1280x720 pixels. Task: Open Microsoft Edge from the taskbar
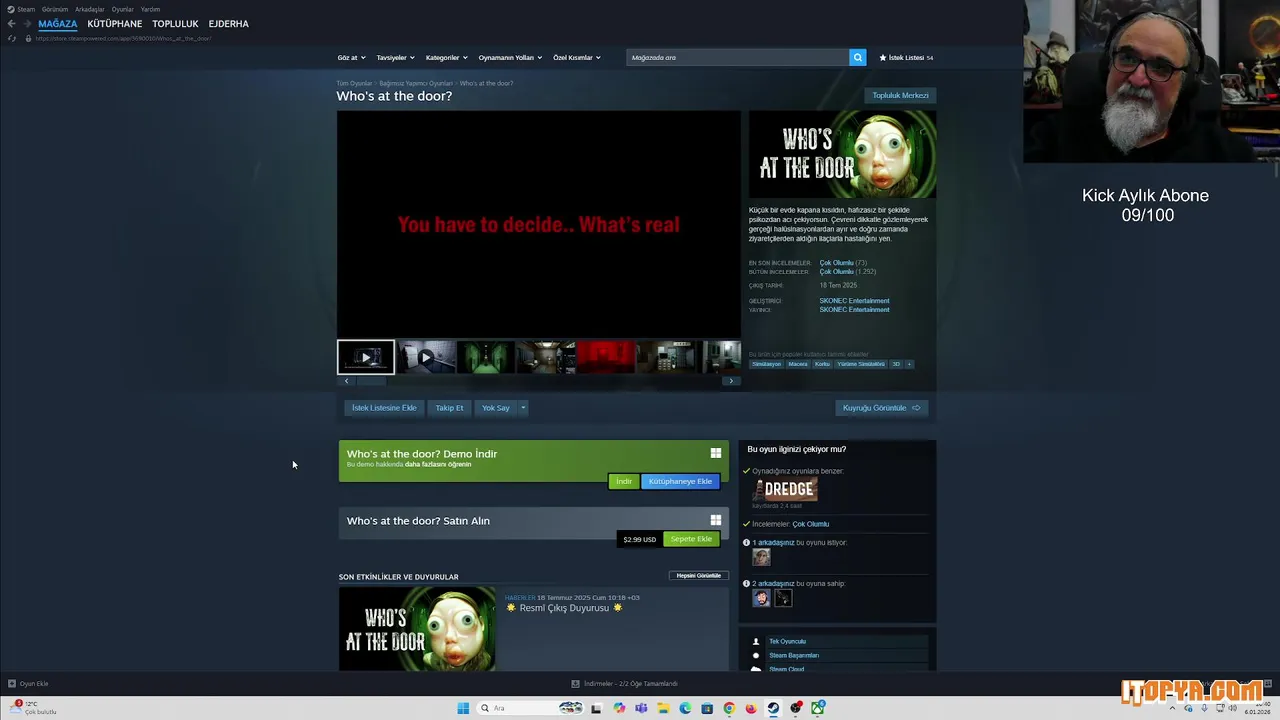pyautogui.click(x=685, y=708)
